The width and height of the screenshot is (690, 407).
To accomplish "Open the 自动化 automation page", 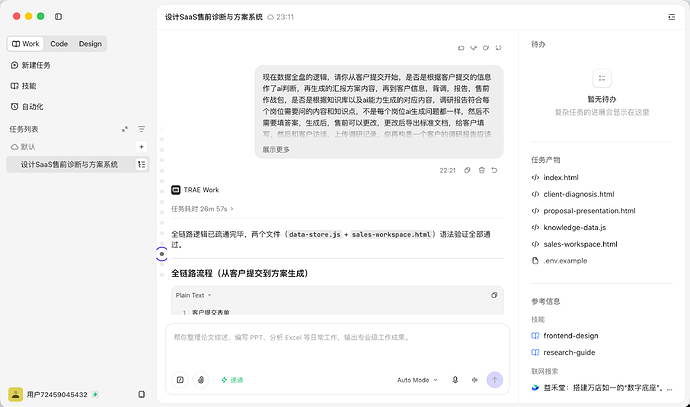I will [26, 106].
